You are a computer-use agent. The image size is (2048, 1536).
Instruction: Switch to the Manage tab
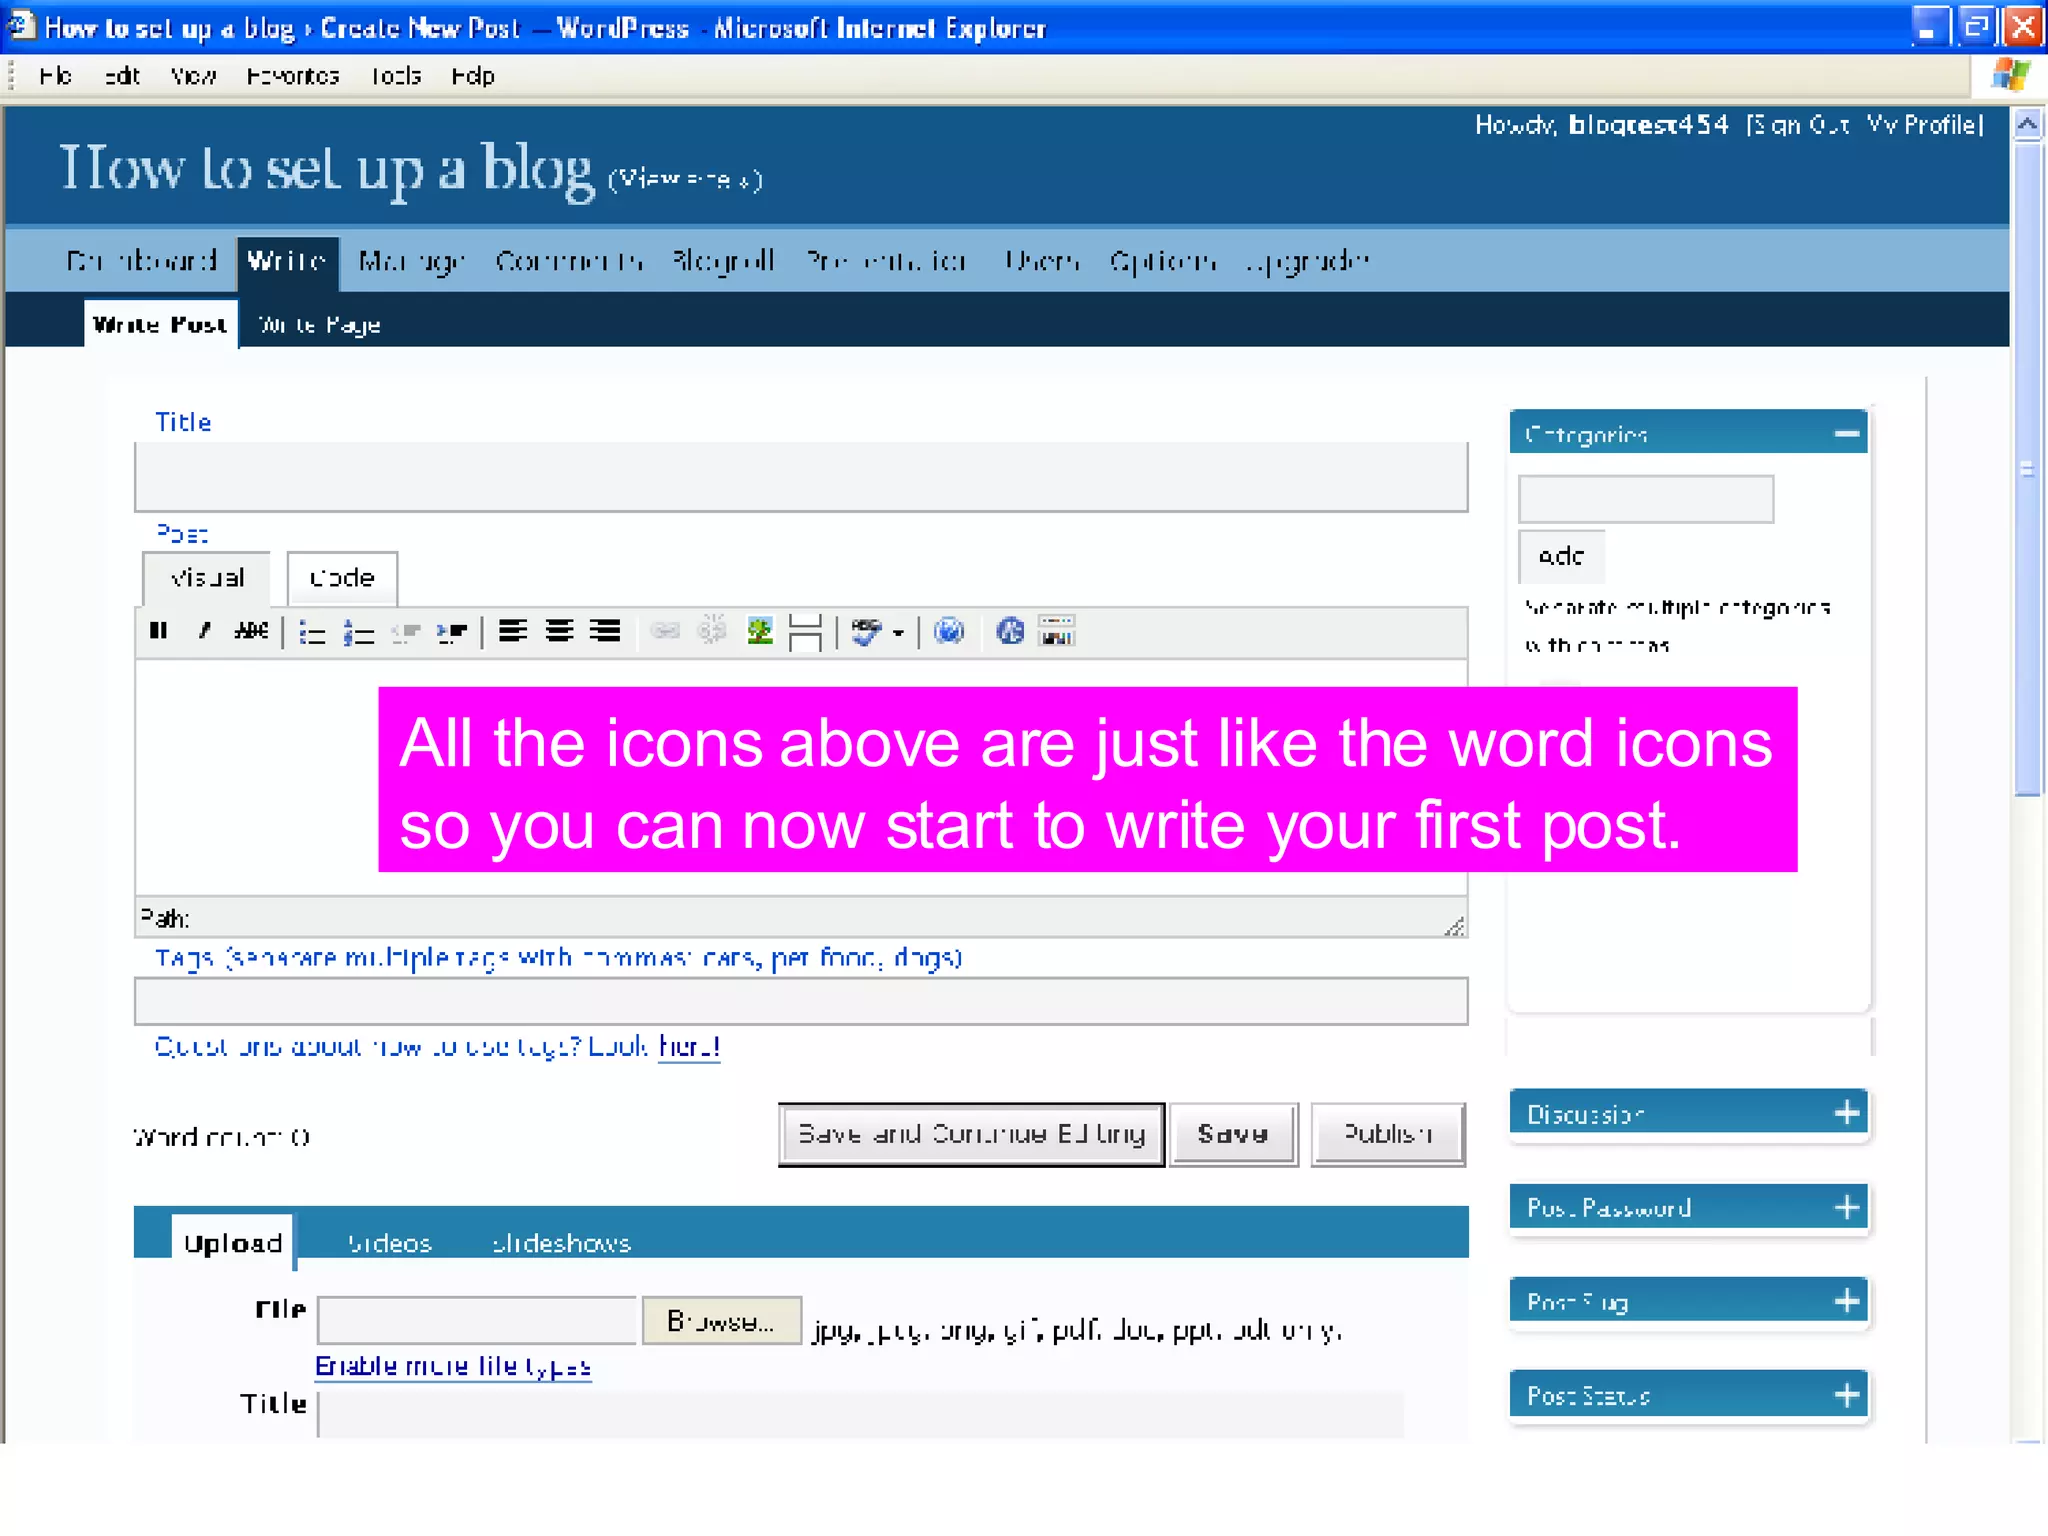(412, 262)
